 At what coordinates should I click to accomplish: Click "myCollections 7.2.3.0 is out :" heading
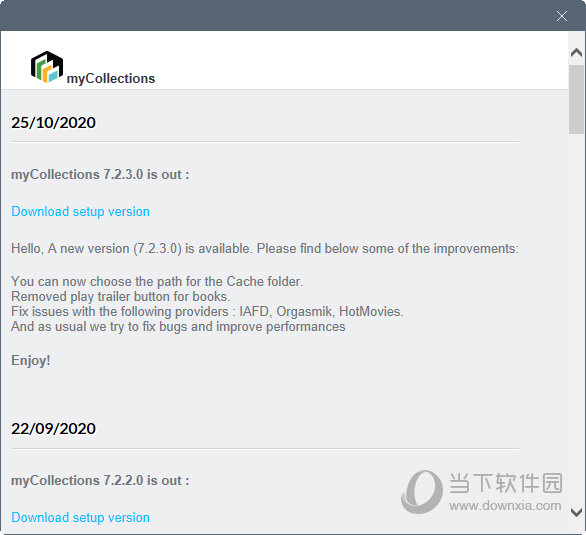100,174
